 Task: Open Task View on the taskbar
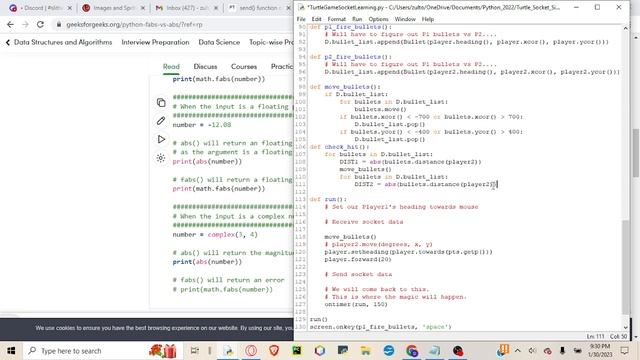(x=195, y=351)
